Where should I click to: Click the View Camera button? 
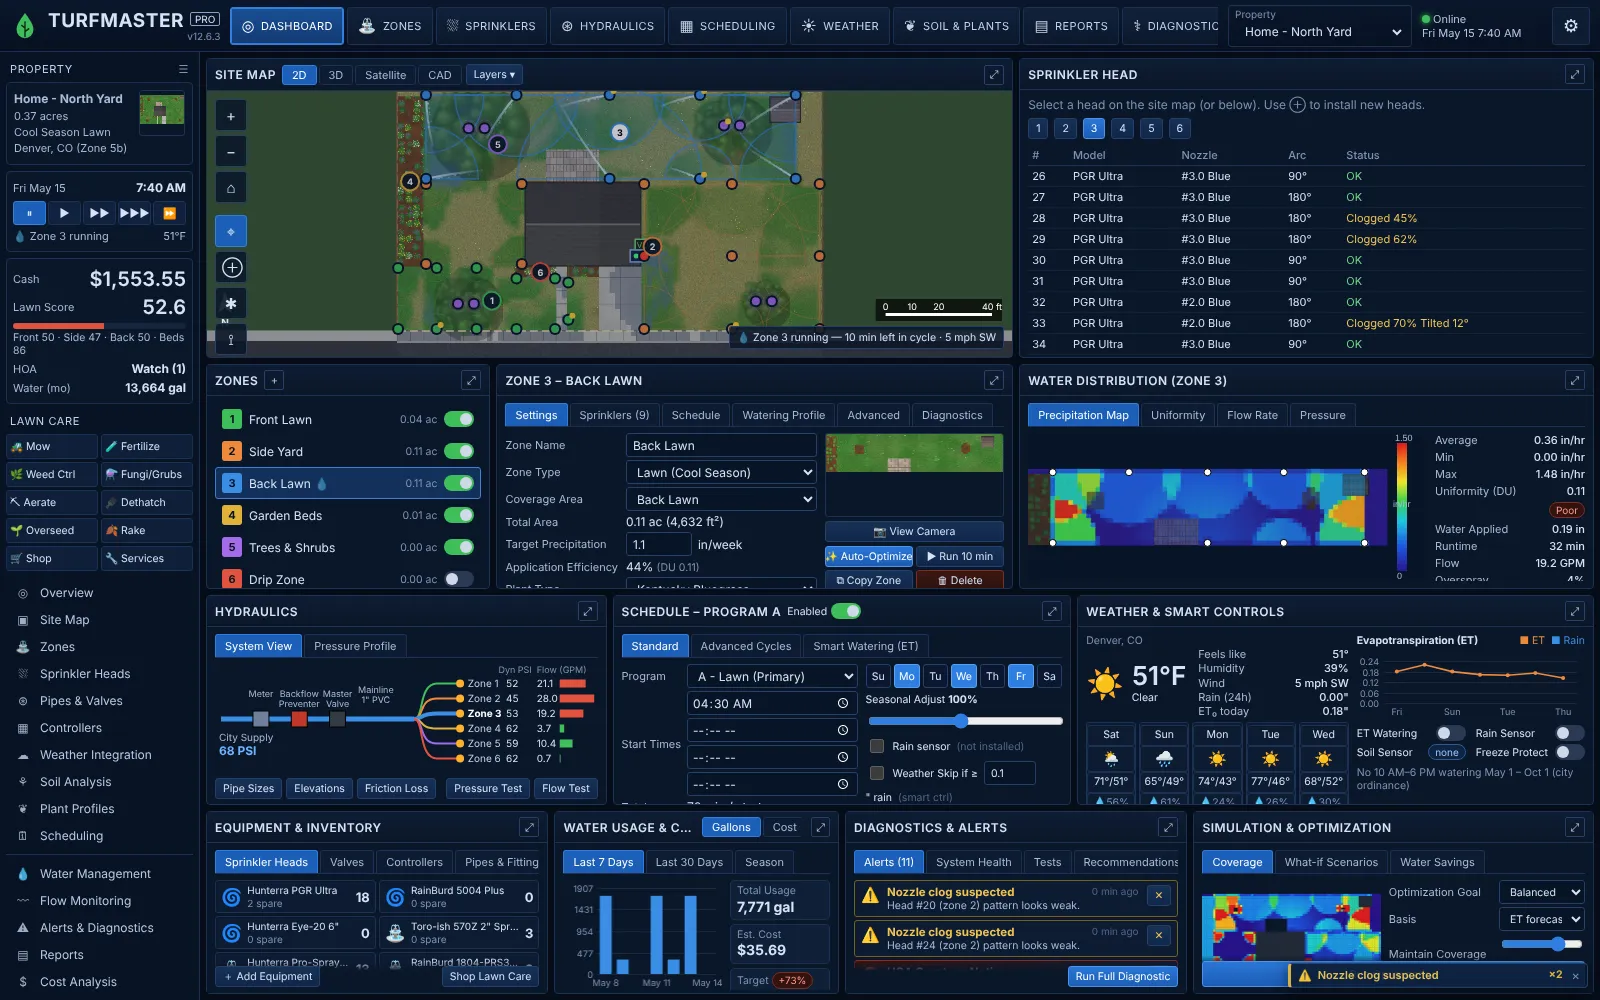pos(914,531)
